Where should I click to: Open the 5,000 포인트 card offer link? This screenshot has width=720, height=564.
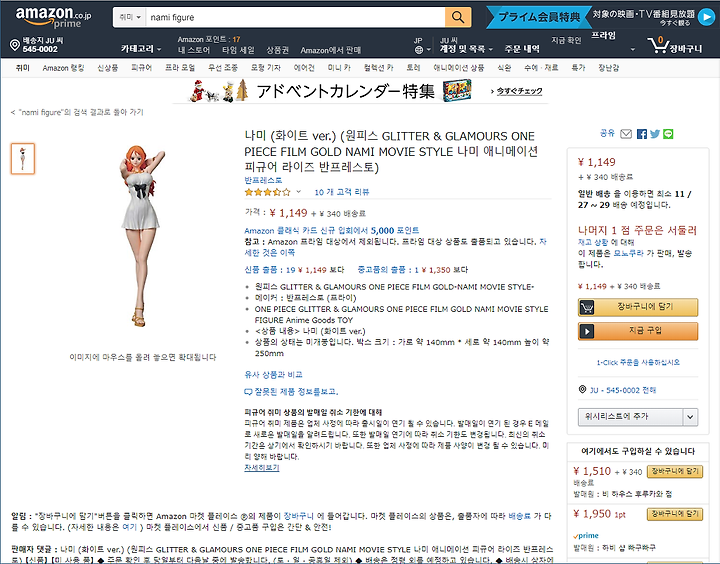pos(332,230)
